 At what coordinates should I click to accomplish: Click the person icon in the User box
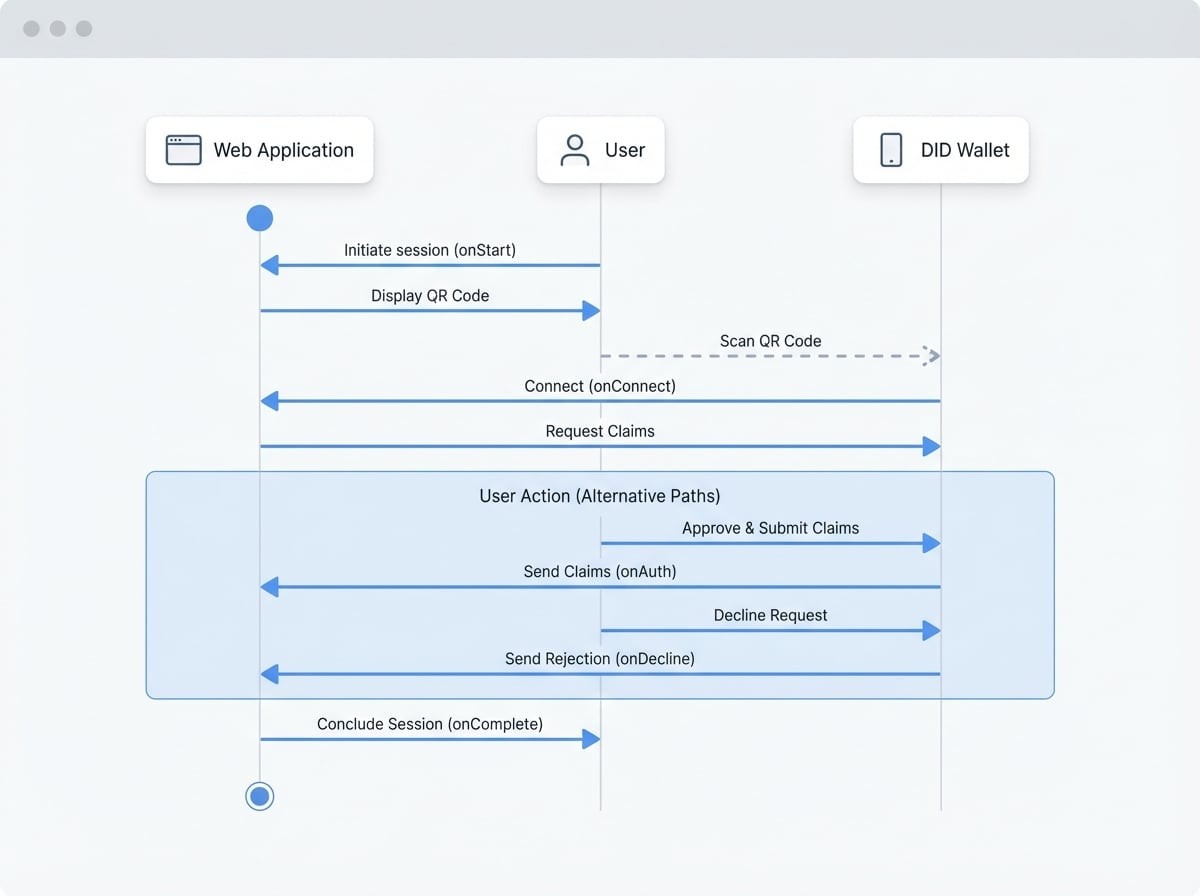point(575,150)
